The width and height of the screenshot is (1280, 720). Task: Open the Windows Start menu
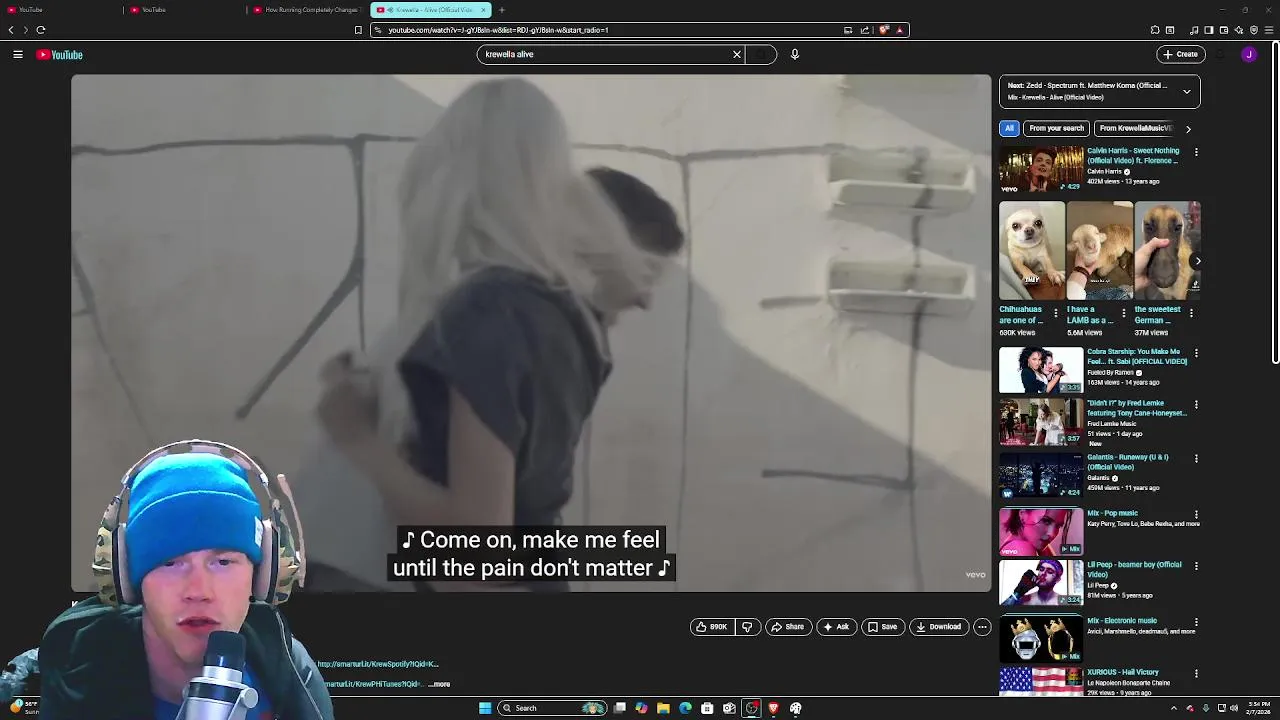pos(485,708)
